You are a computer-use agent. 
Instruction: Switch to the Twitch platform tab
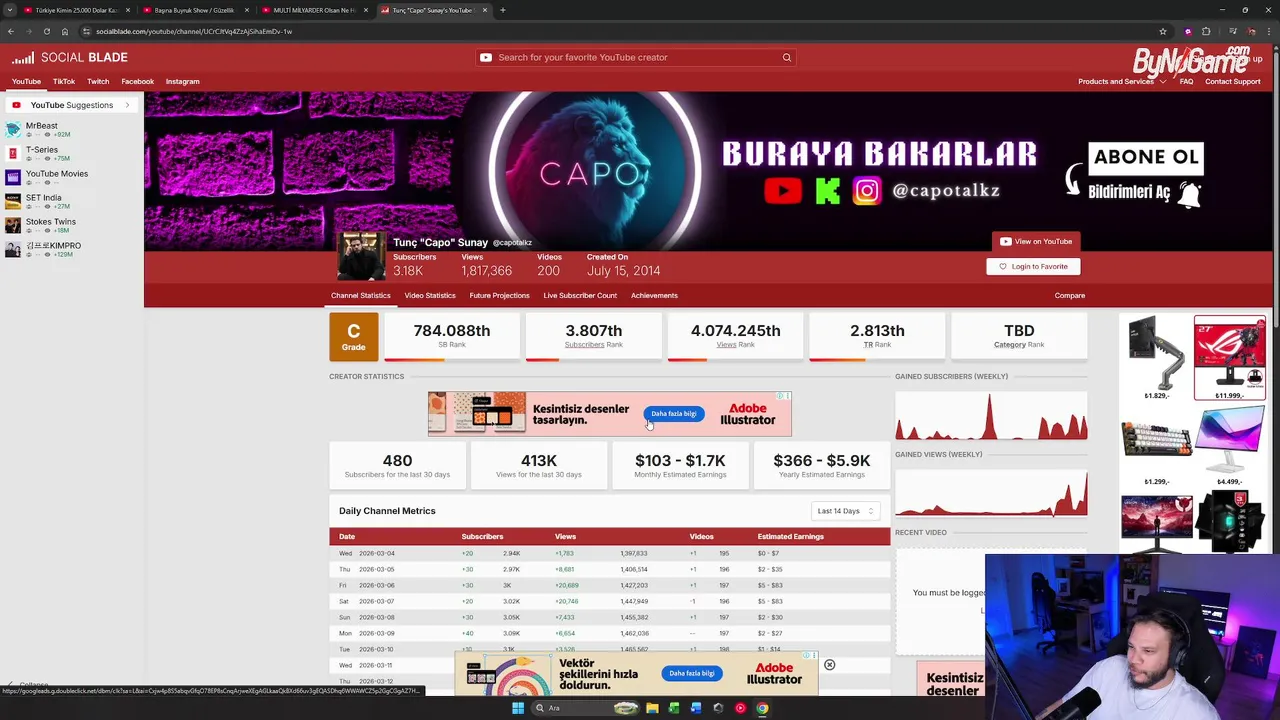pyautogui.click(x=98, y=81)
